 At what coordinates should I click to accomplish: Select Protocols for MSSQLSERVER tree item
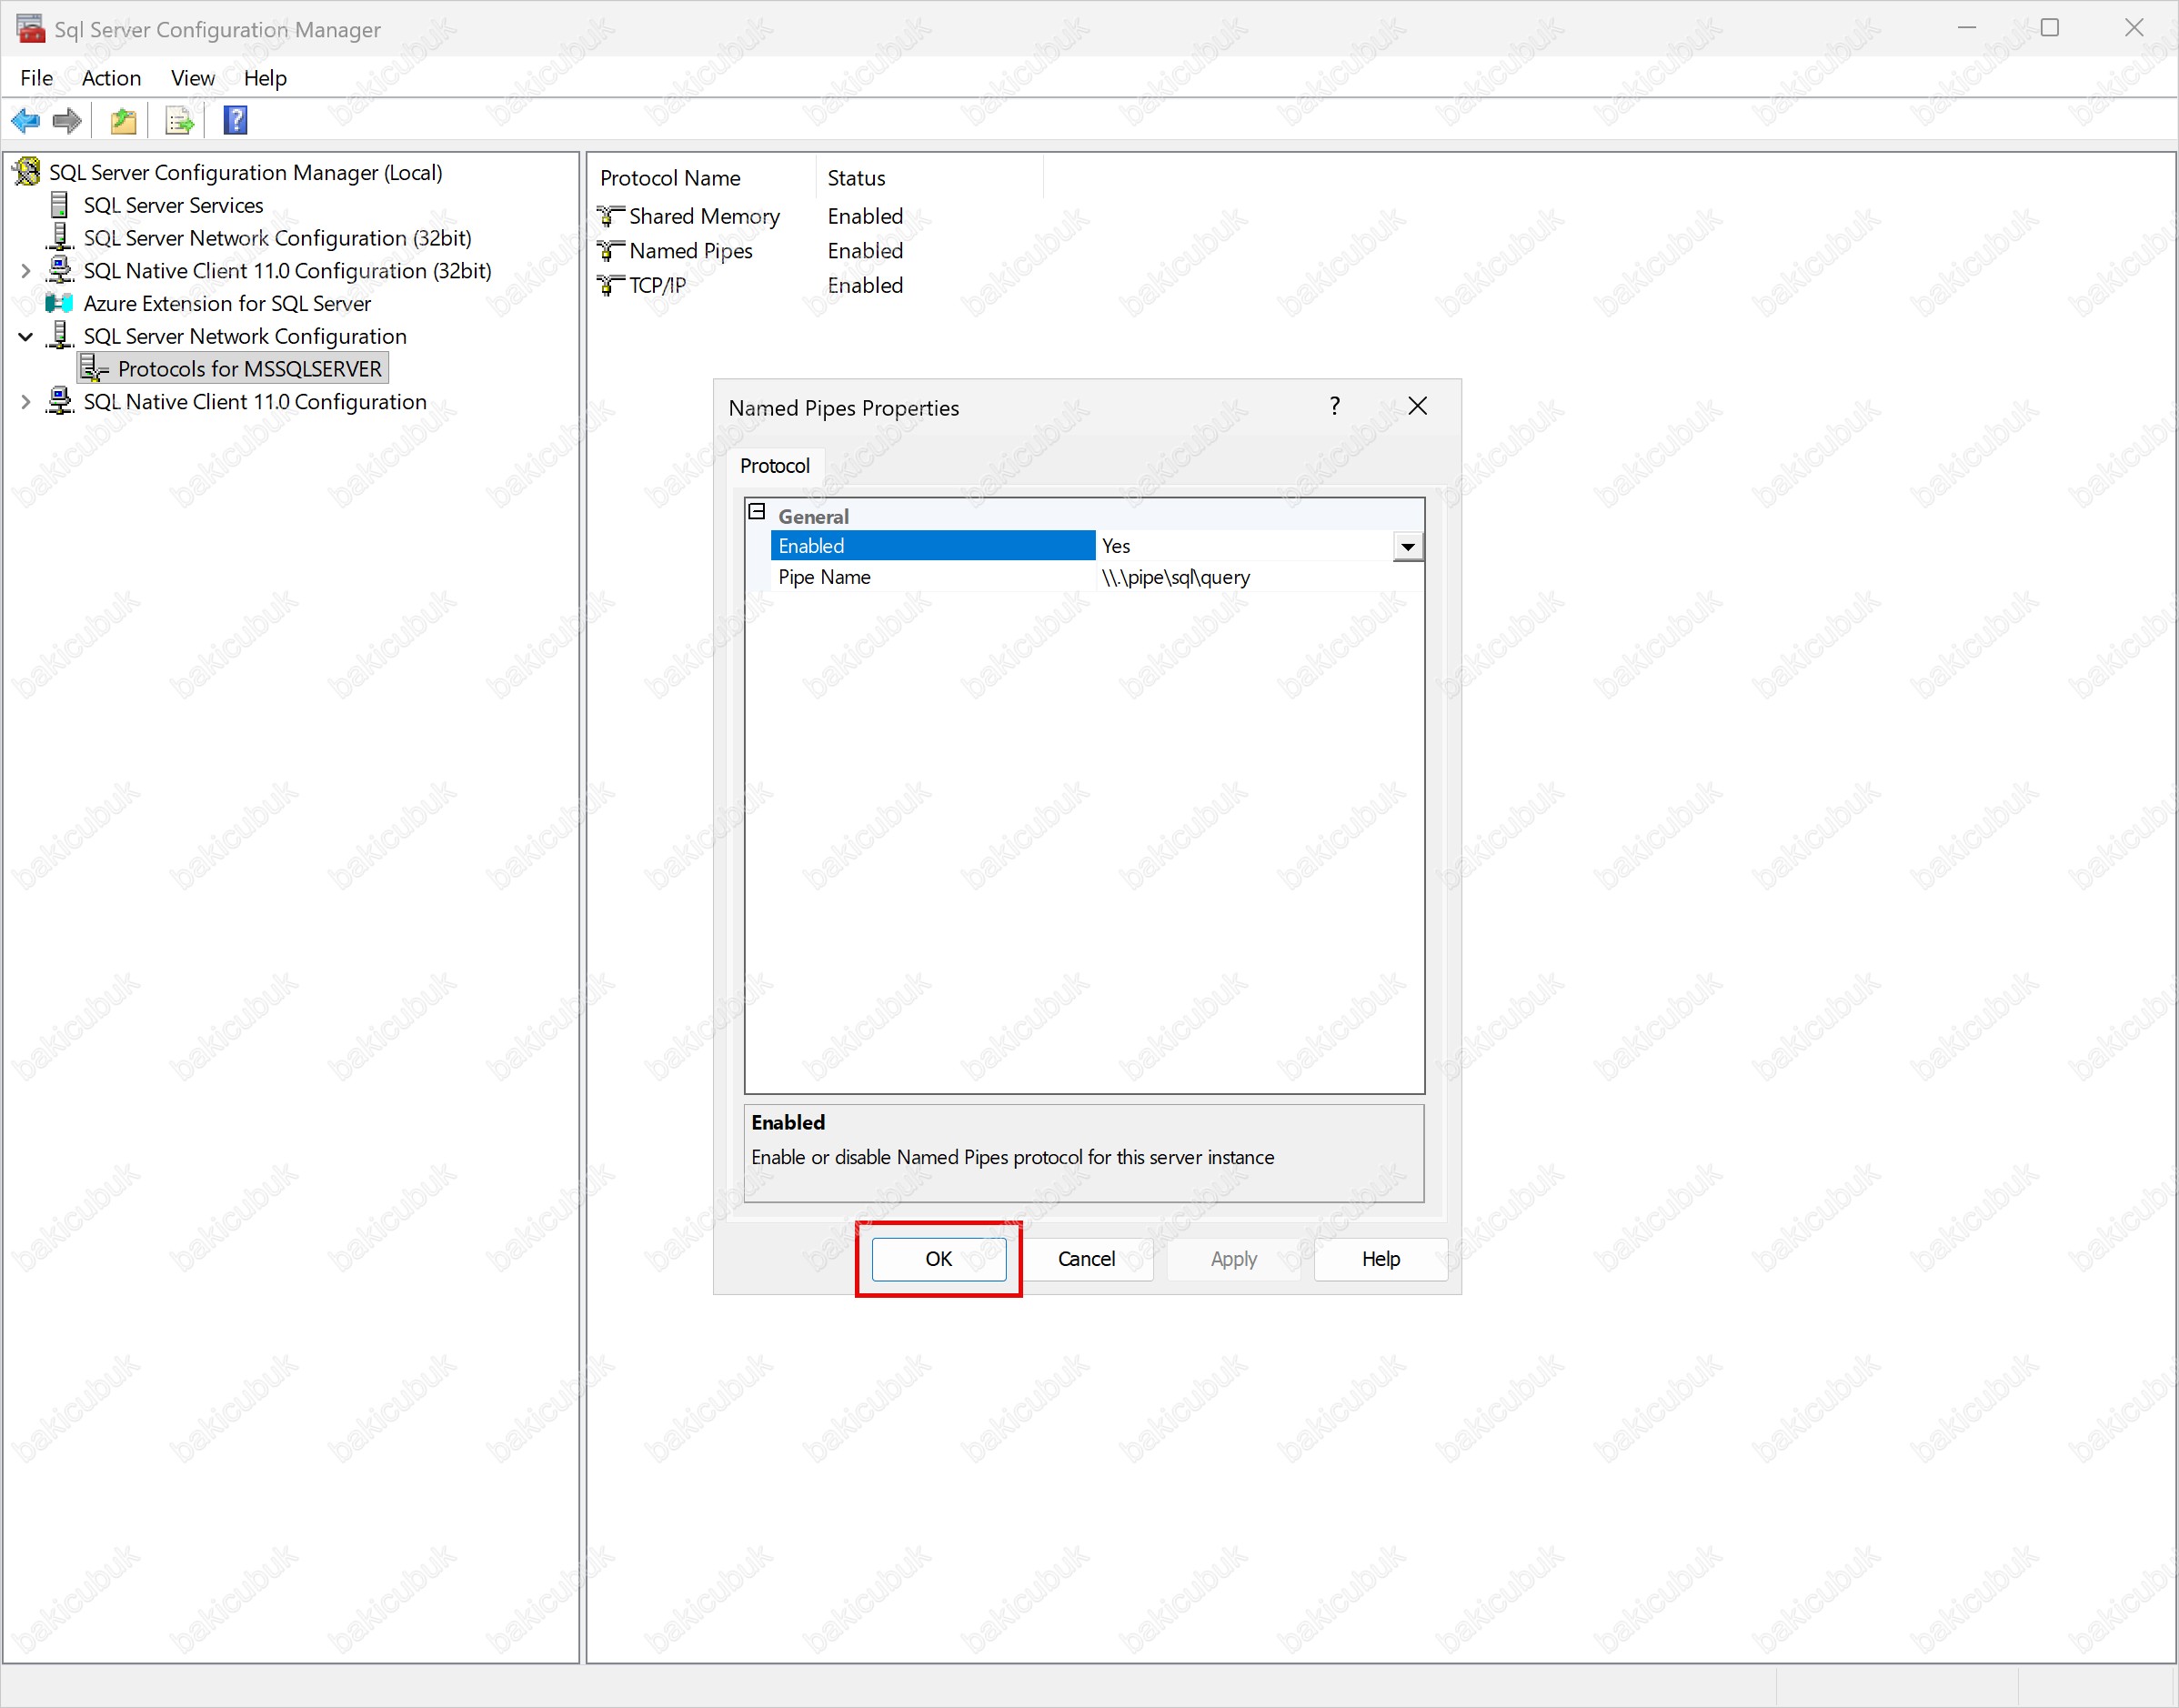click(x=249, y=369)
